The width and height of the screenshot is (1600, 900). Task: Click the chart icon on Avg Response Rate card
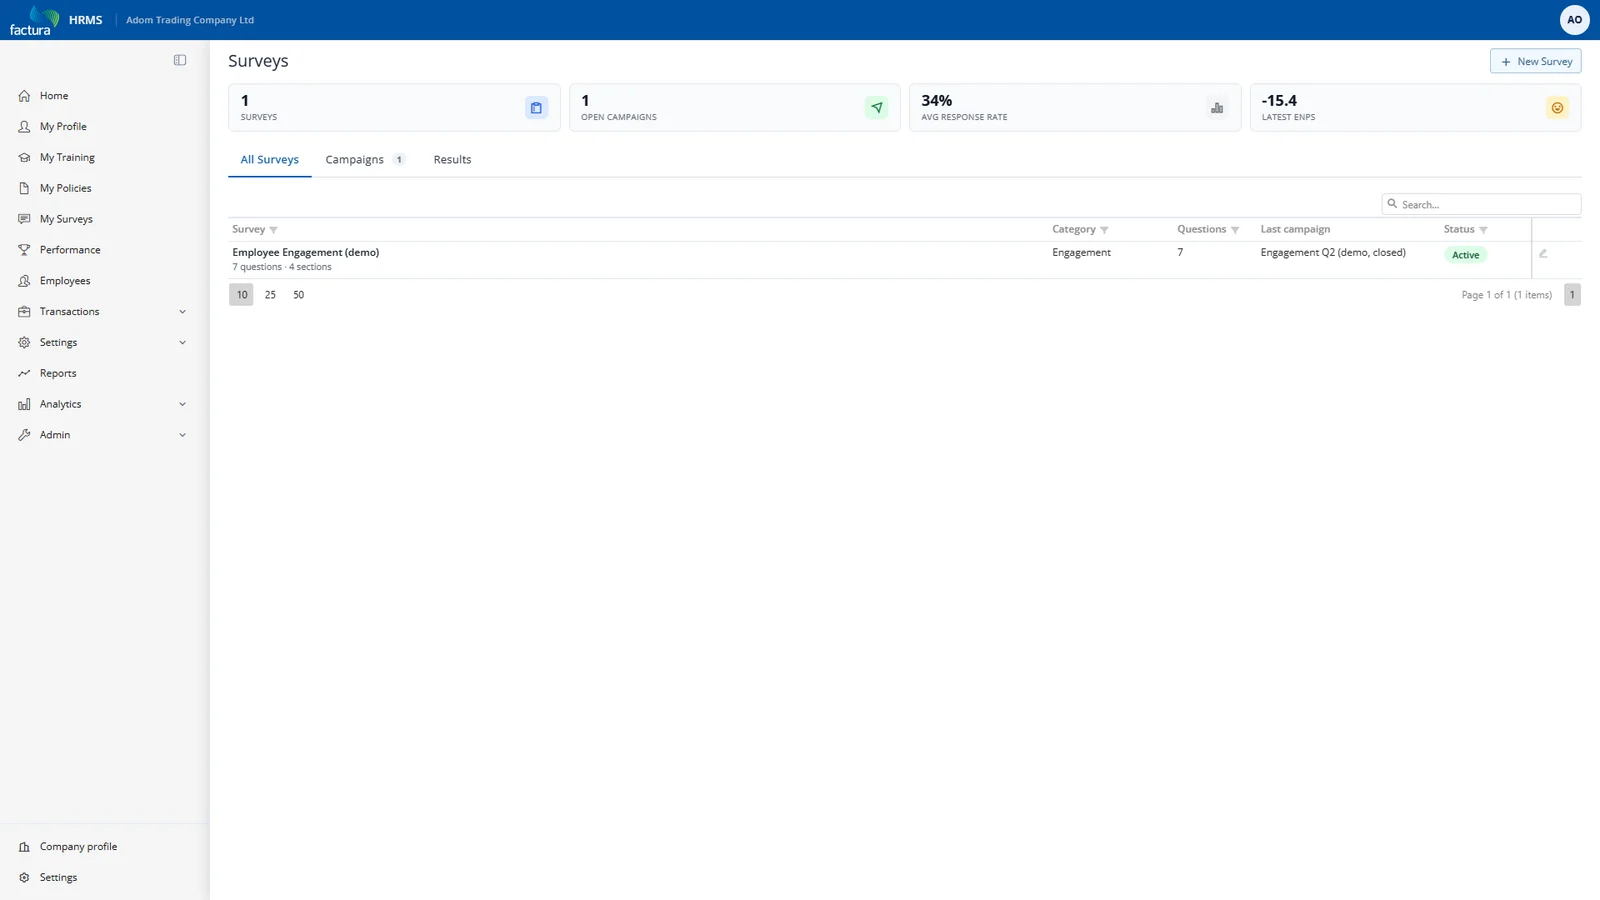click(x=1217, y=108)
